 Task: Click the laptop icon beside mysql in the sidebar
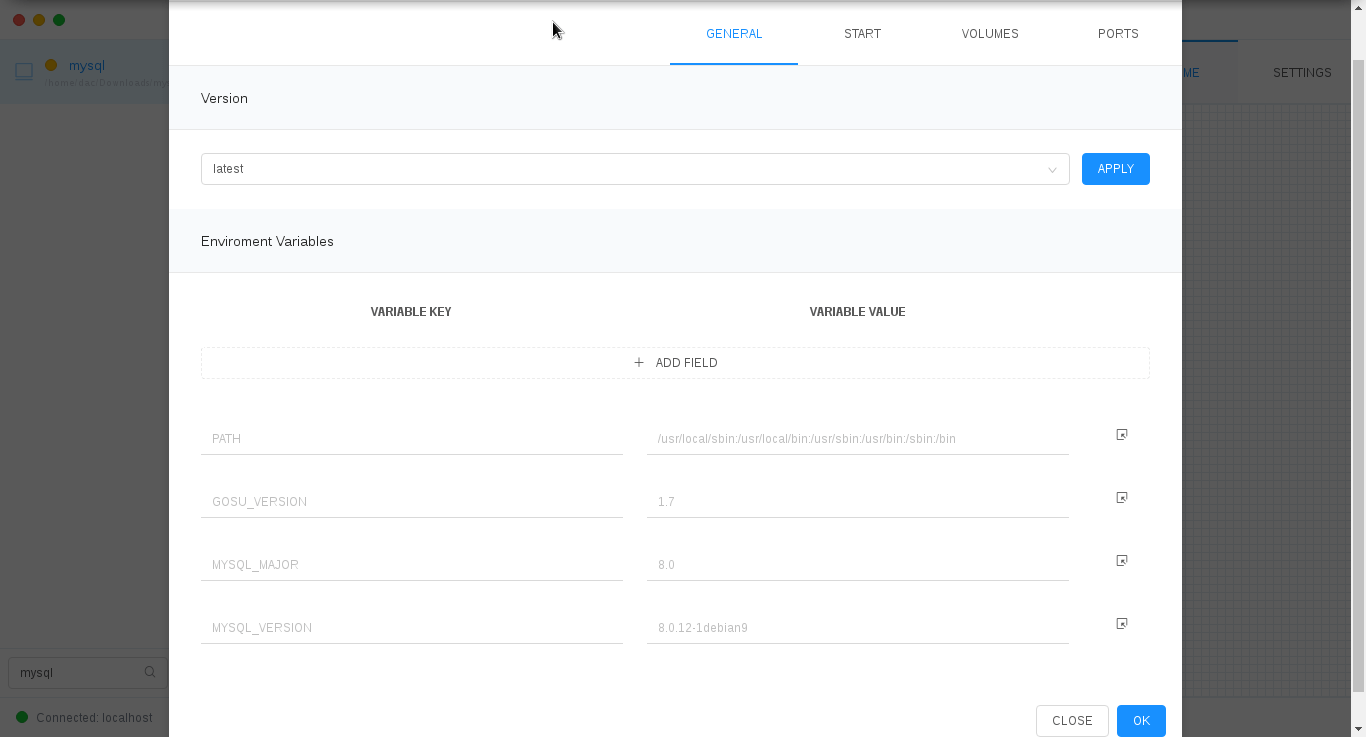coord(24,71)
